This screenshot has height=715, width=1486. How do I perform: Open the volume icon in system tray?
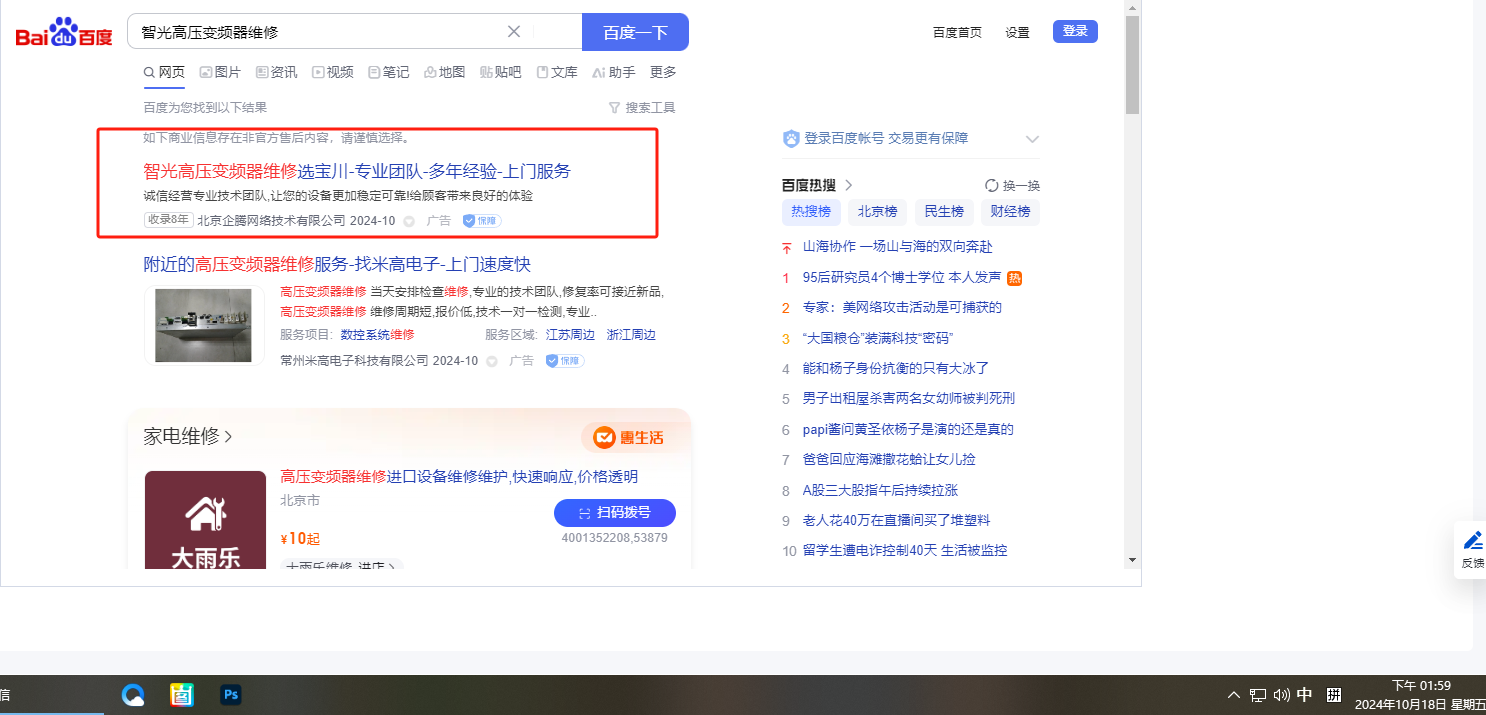click(1282, 695)
